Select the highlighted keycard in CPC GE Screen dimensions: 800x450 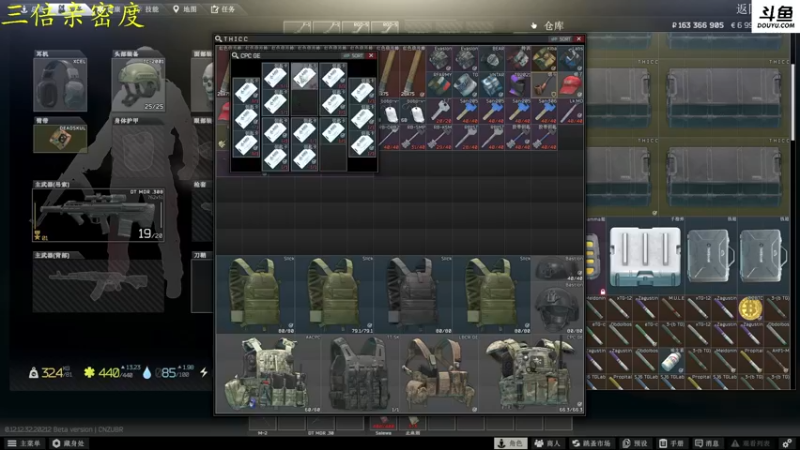pos(304,77)
